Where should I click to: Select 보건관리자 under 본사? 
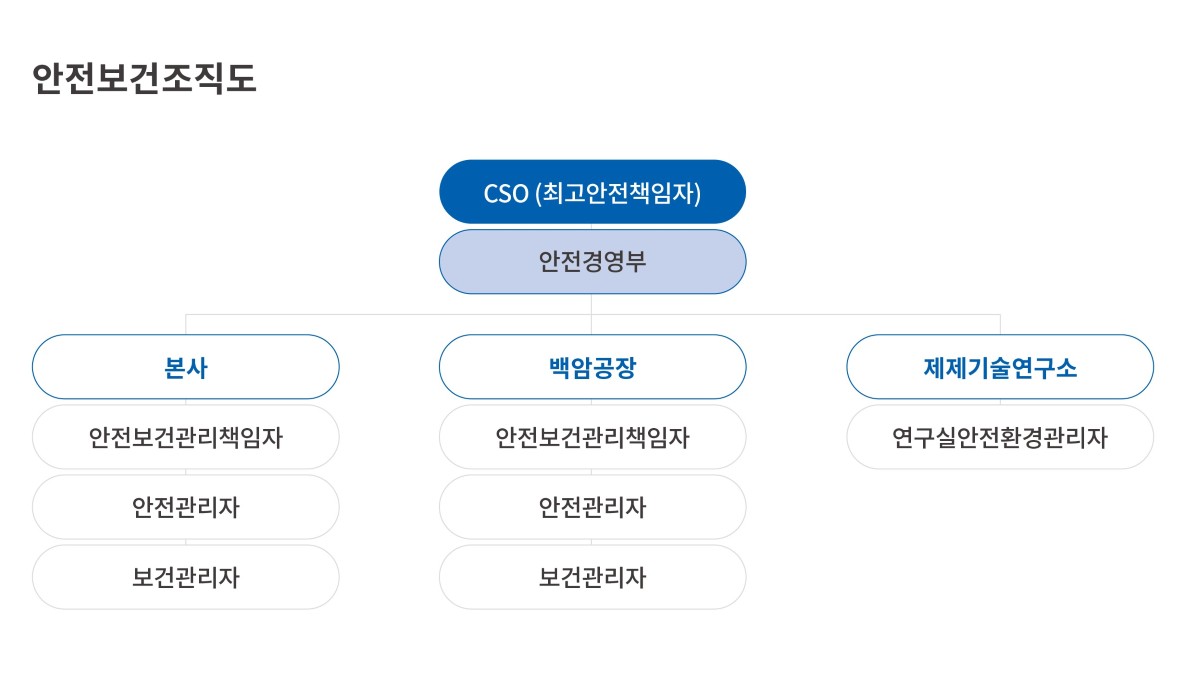(x=186, y=577)
